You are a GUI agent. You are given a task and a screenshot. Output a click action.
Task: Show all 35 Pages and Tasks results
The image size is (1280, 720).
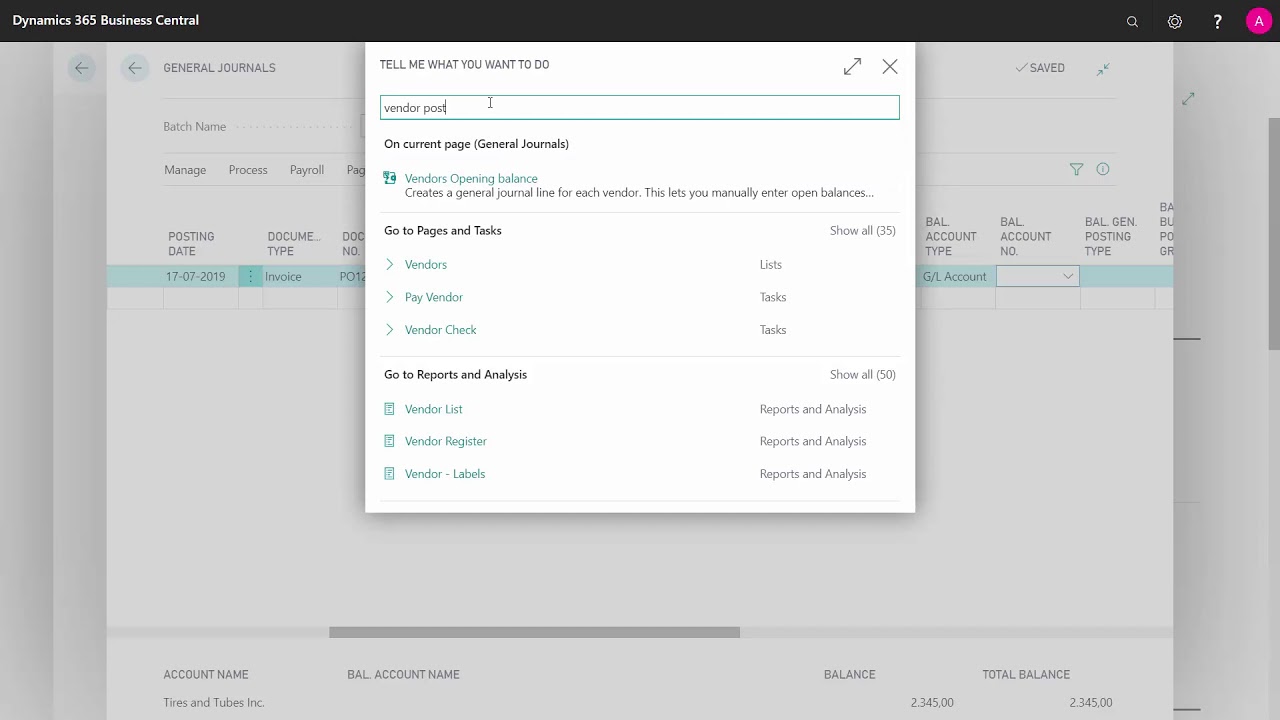coord(862,230)
